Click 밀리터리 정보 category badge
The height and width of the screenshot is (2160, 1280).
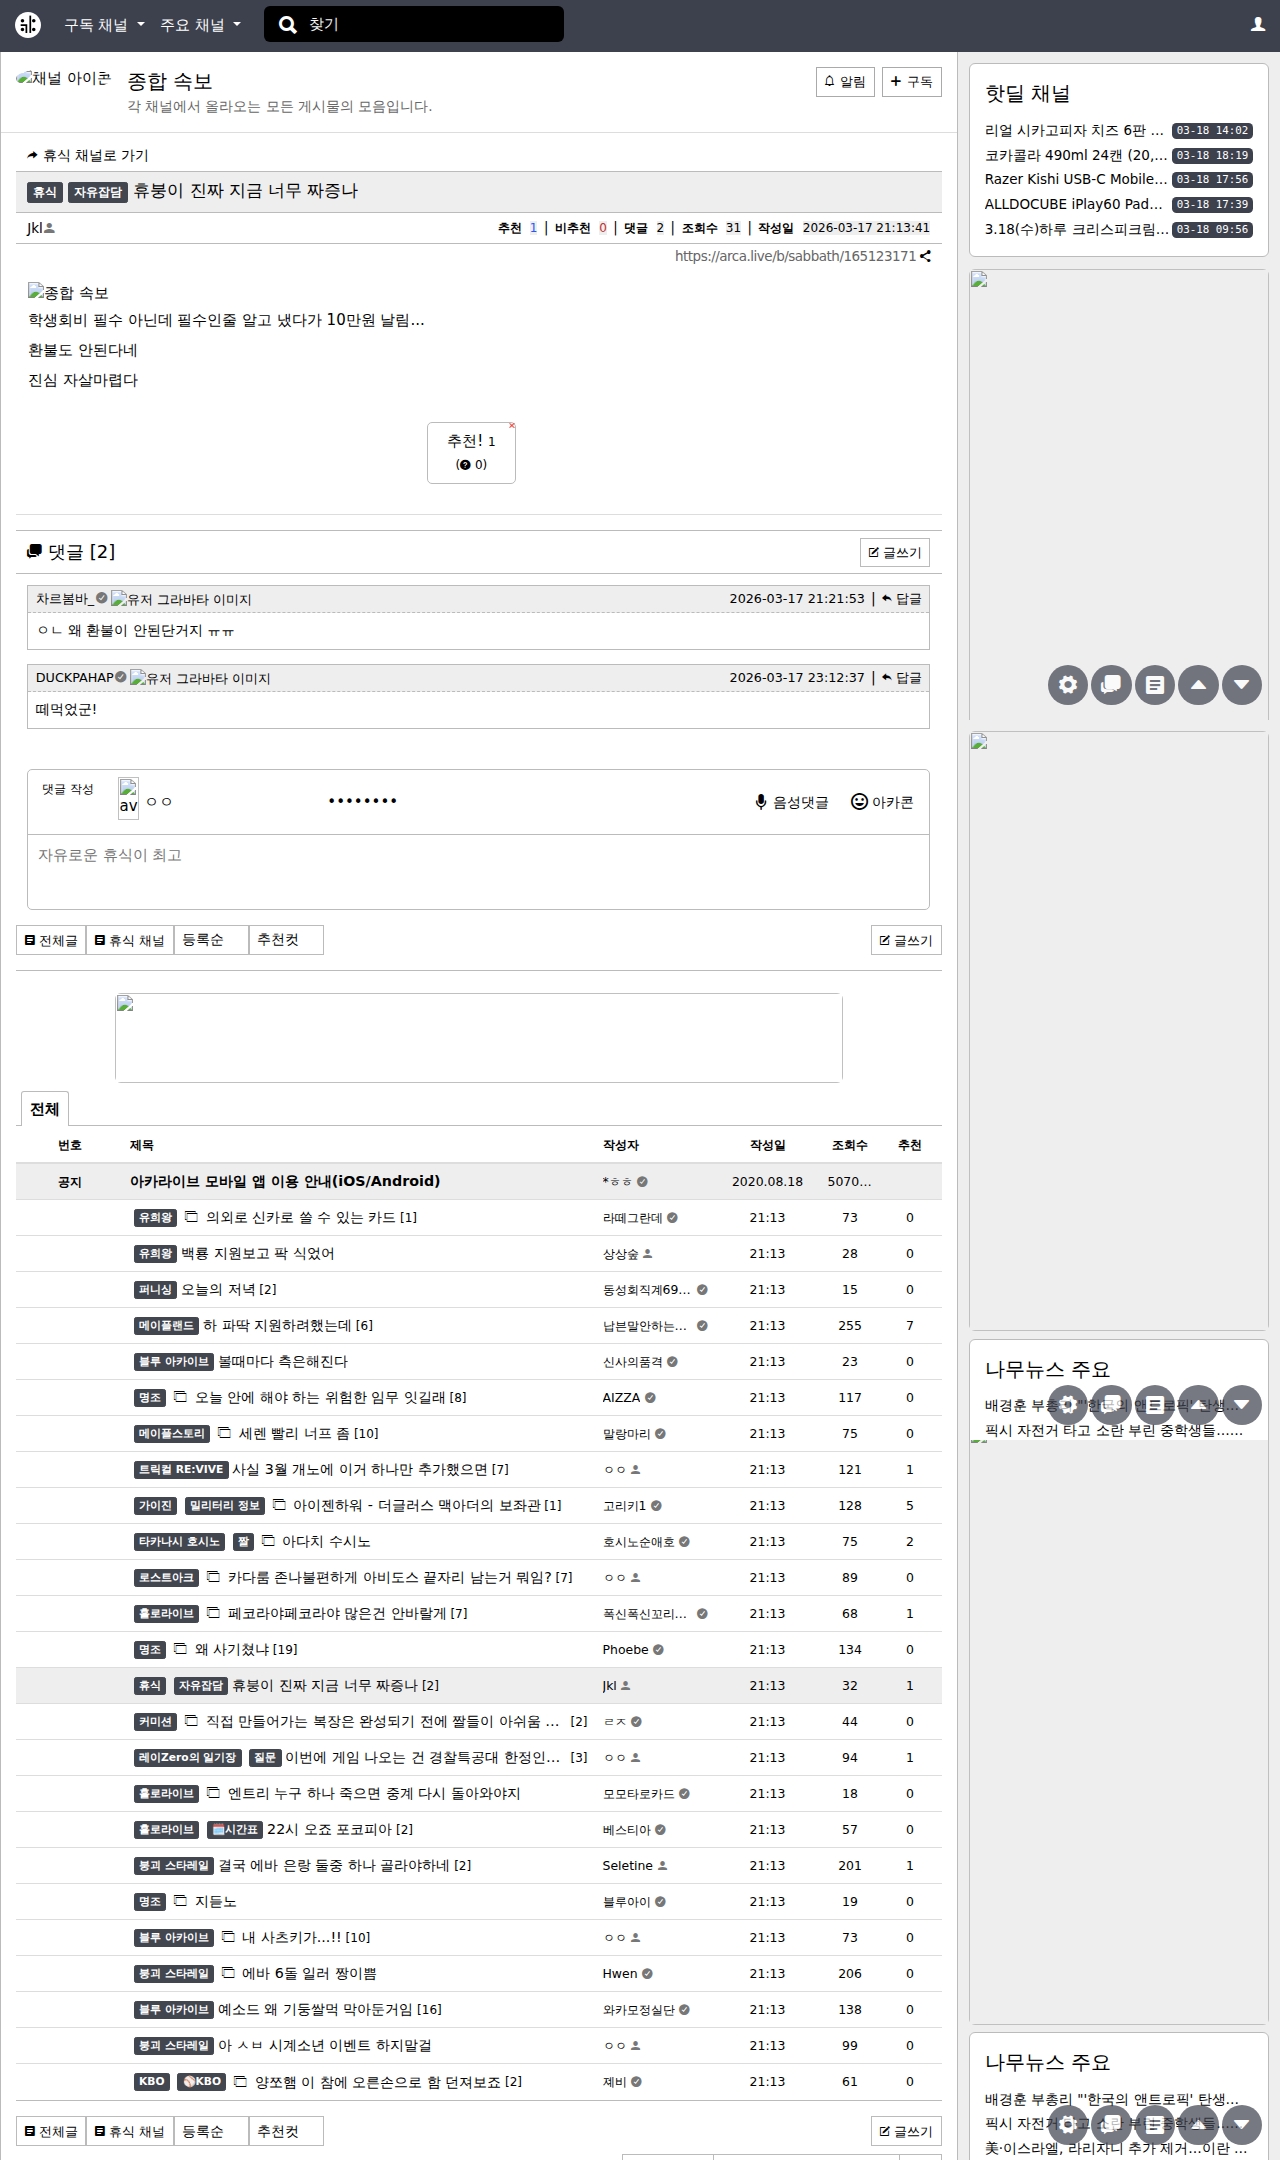[x=224, y=1506]
